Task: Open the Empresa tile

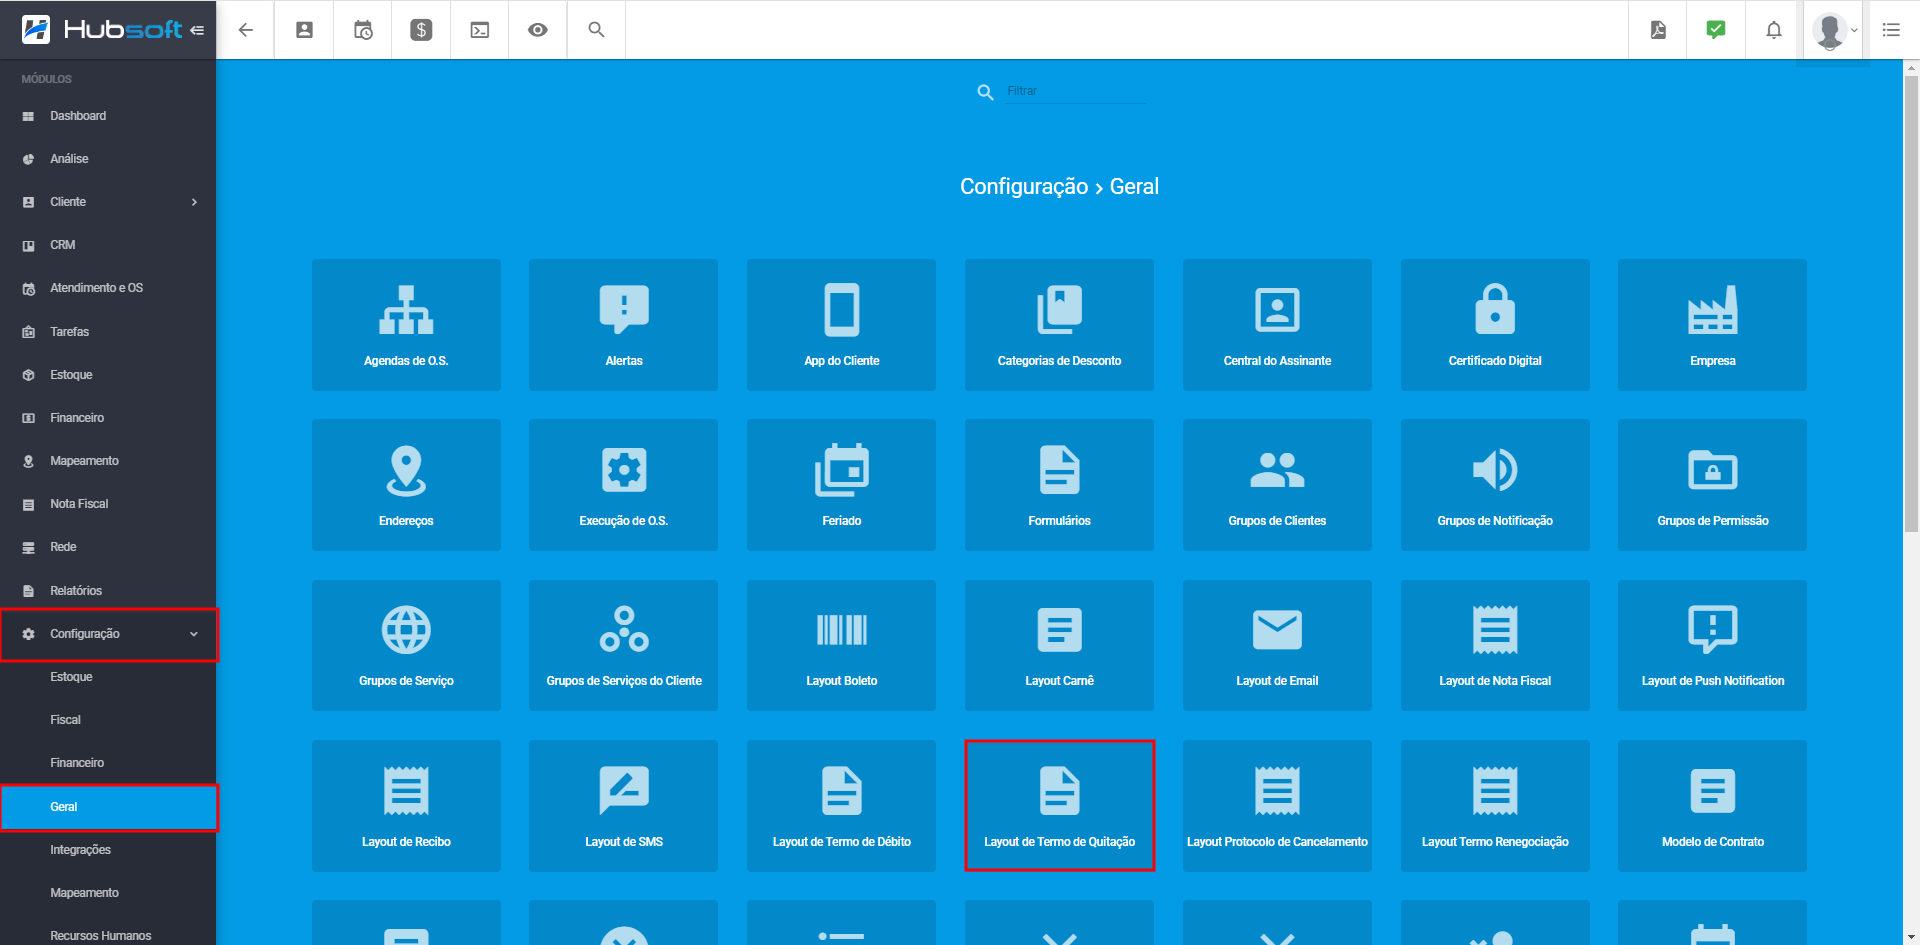Action: [x=1712, y=325]
